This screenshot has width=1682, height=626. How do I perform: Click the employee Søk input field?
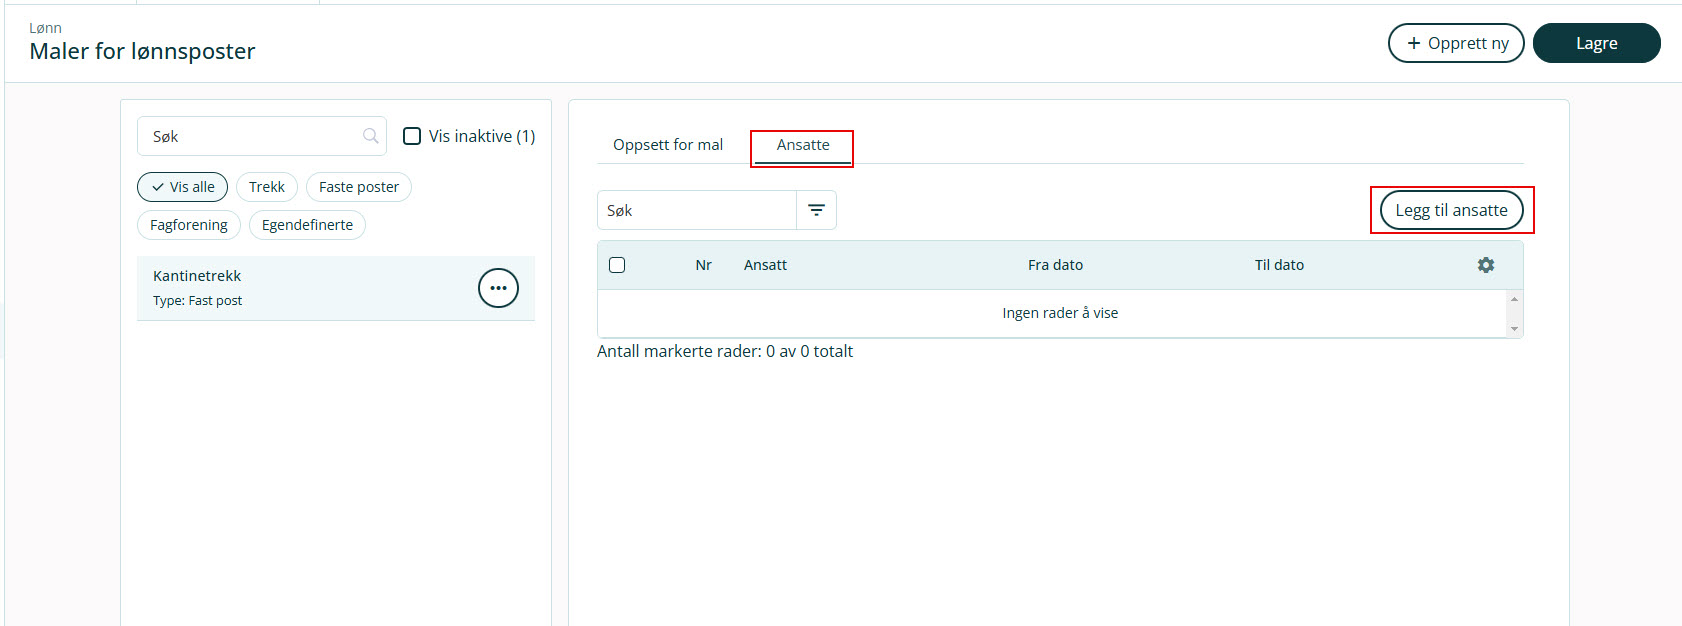(697, 210)
